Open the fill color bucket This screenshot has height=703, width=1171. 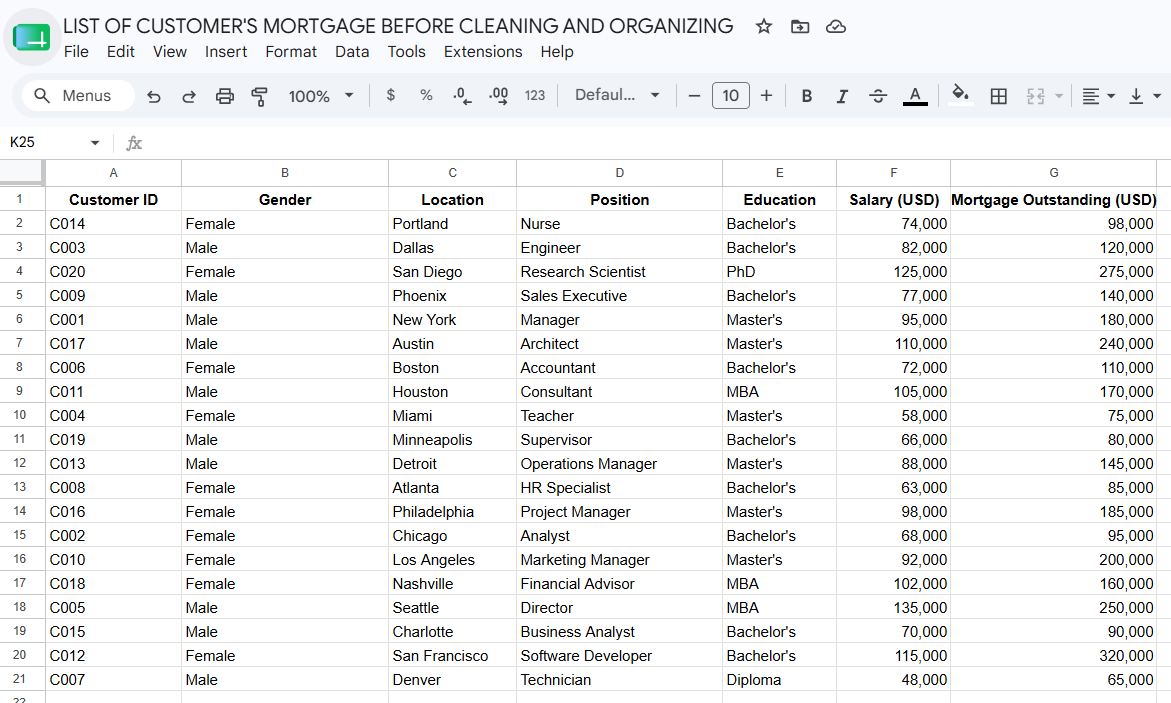[960, 95]
